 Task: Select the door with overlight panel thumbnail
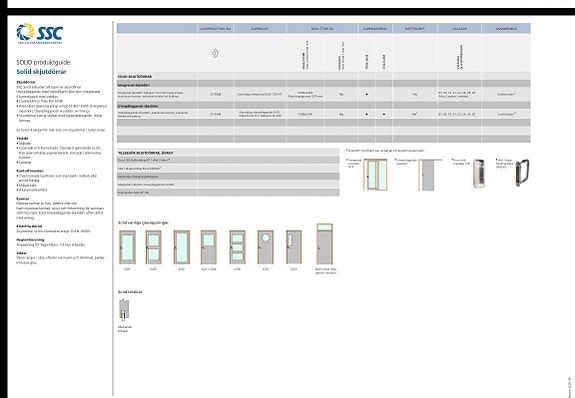[x=325, y=244]
